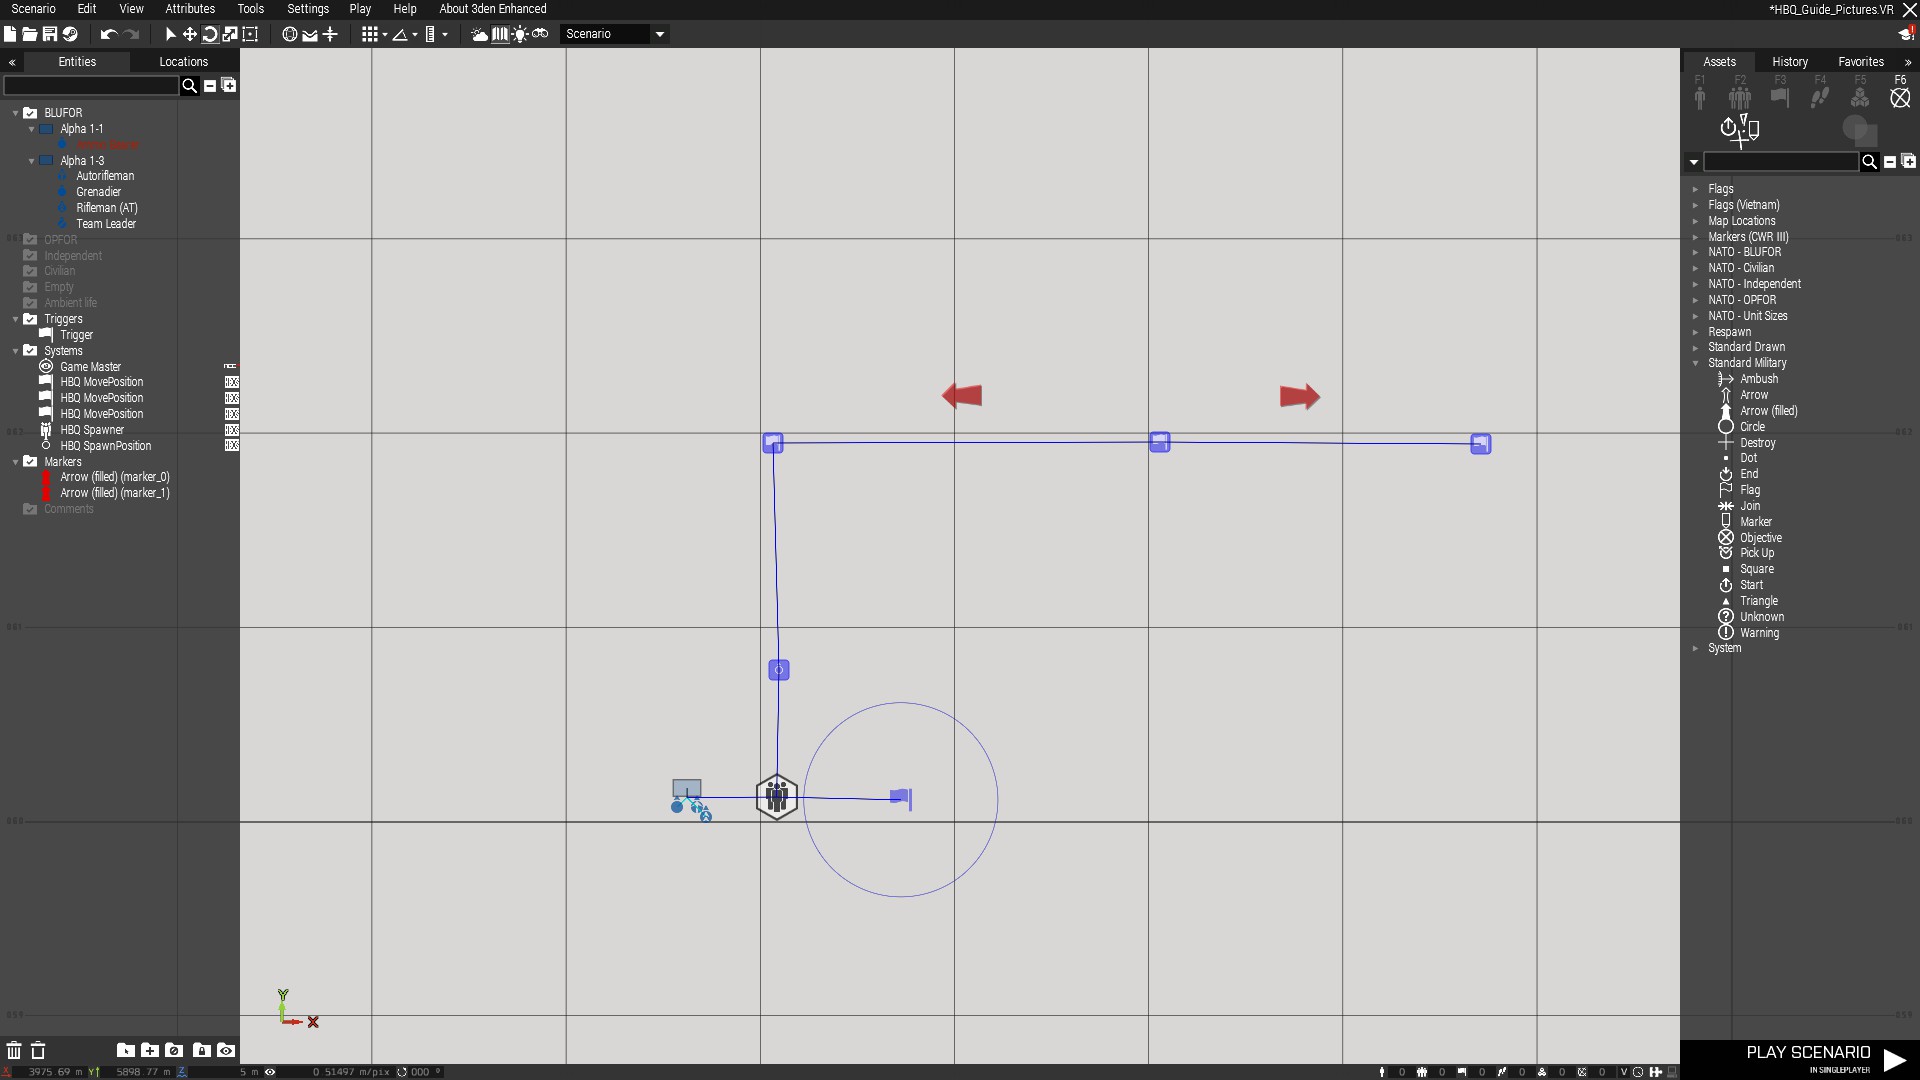
Task: Click the asset browser search field
Action: [1781, 162]
